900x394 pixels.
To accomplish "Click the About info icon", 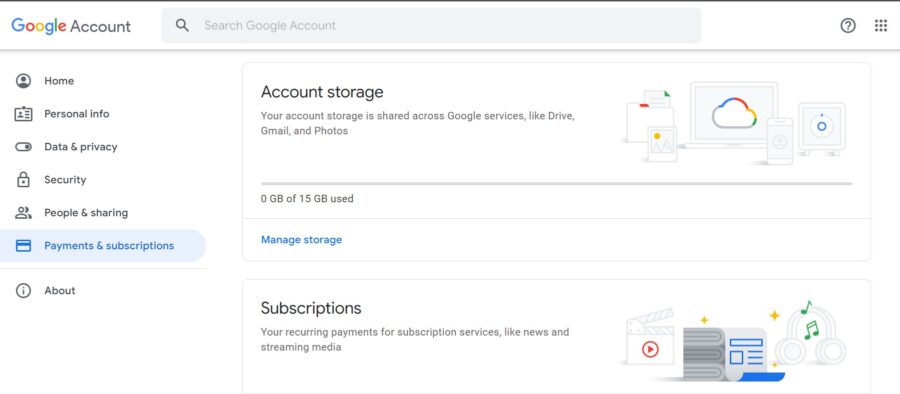I will (24, 291).
